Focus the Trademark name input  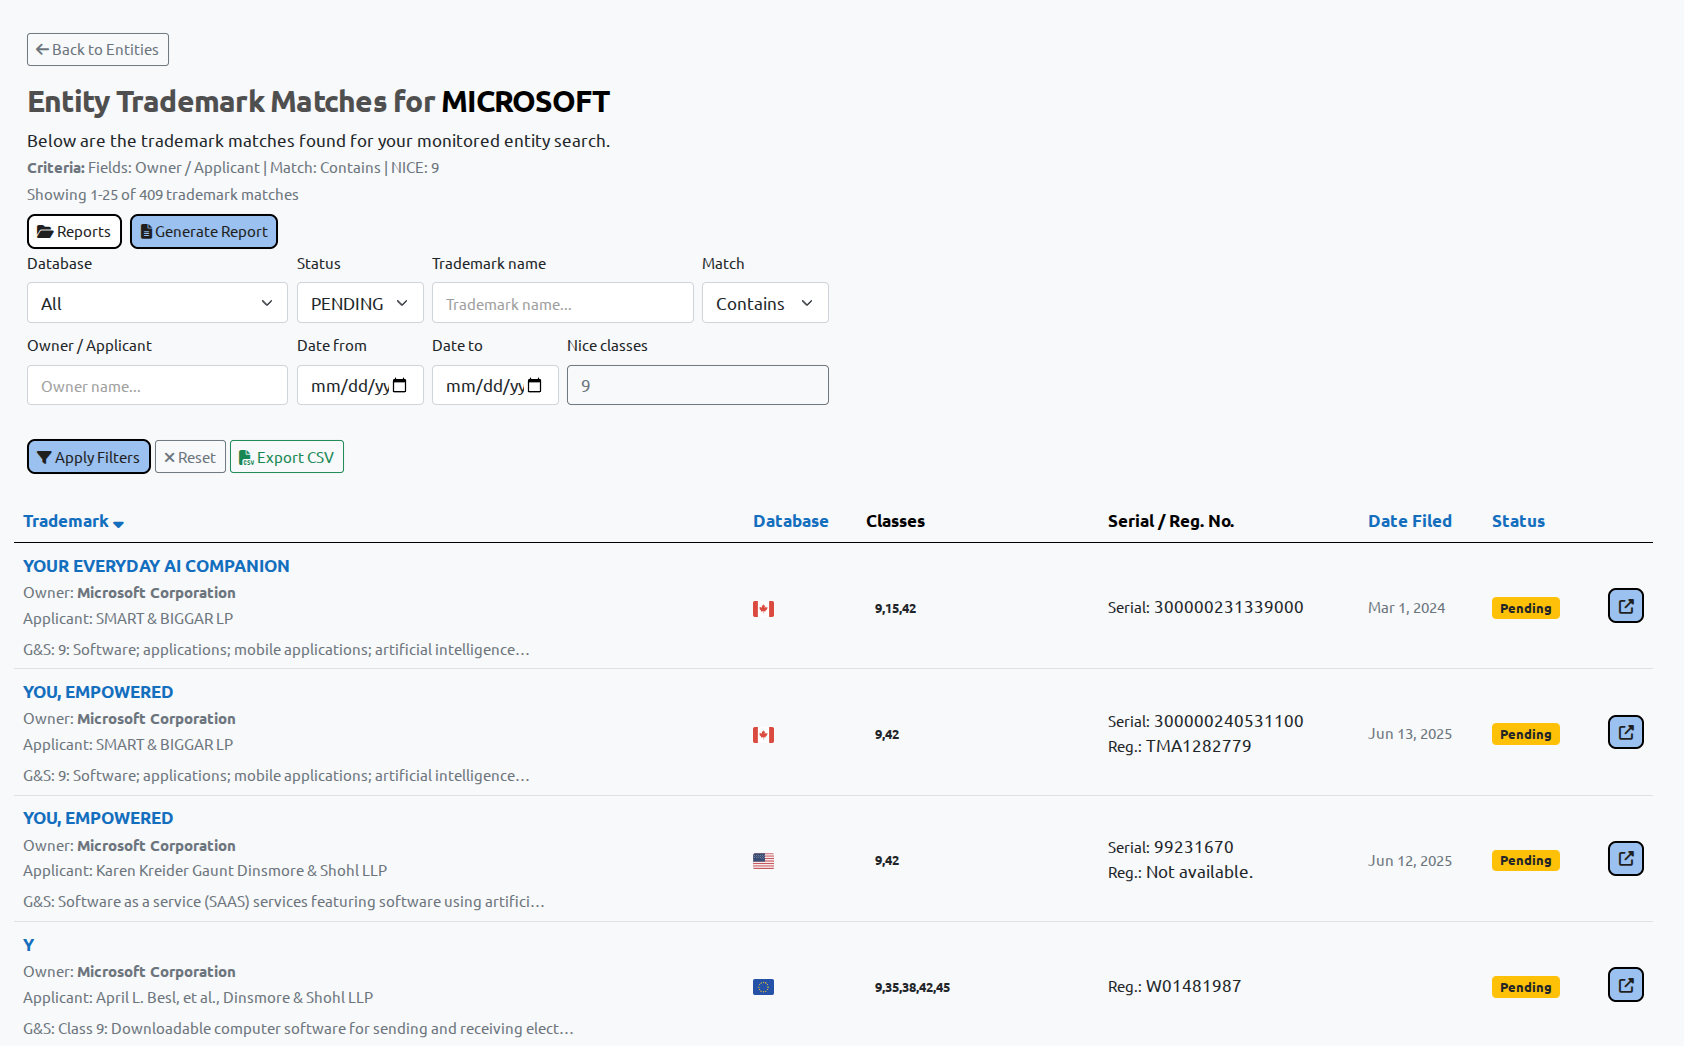click(x=563, y=303)
